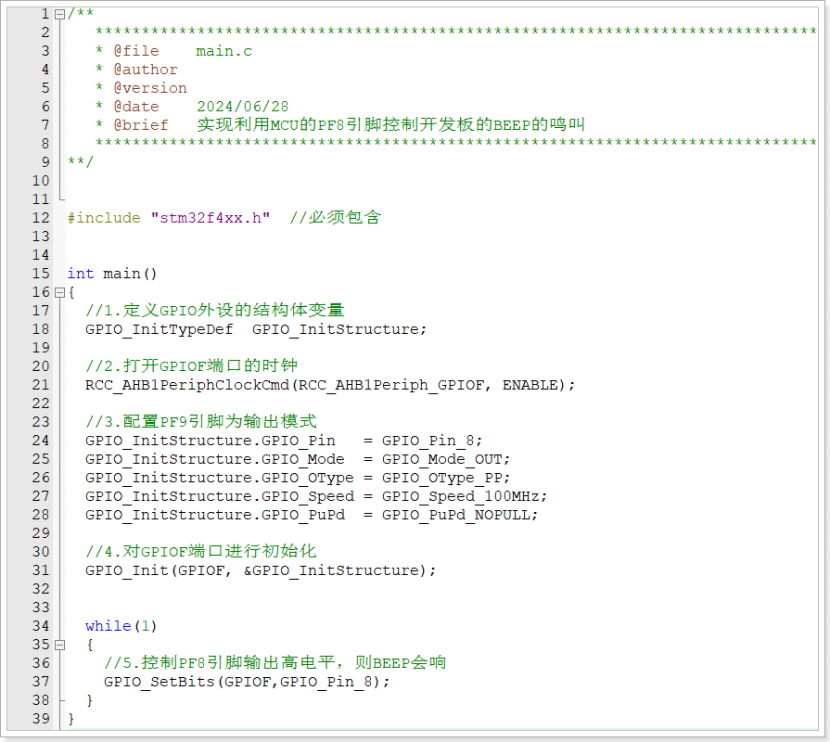The image size is (830, 742).
Task: Click the //必须包含 comment
Action: coord(335,218)
